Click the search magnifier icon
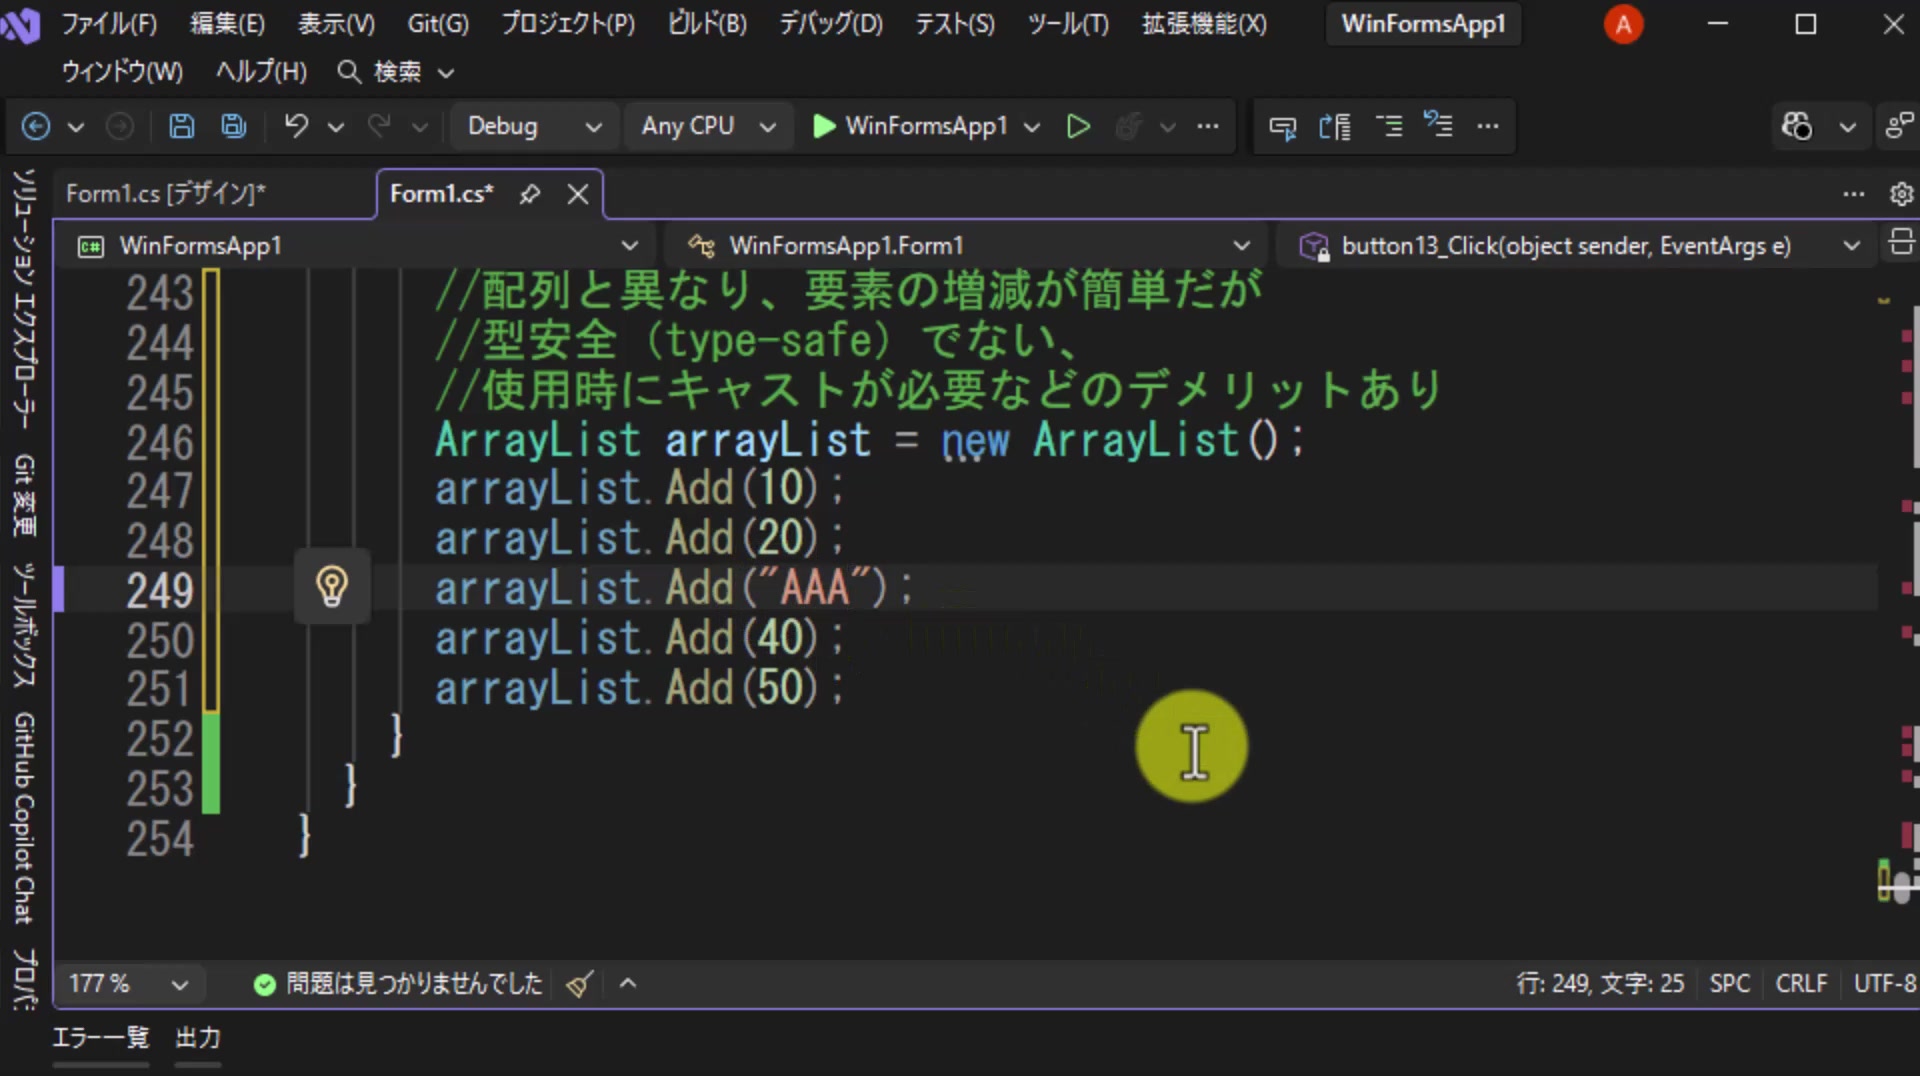 (x=348, y=72)
